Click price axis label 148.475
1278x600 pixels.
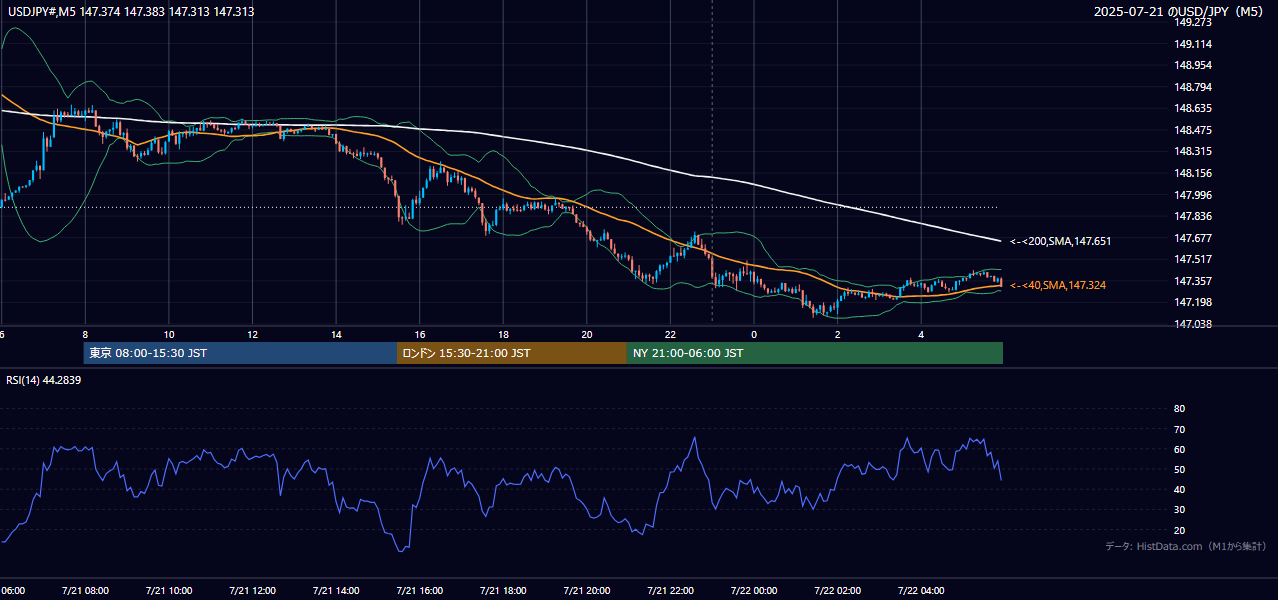[x=1193, y=130]
